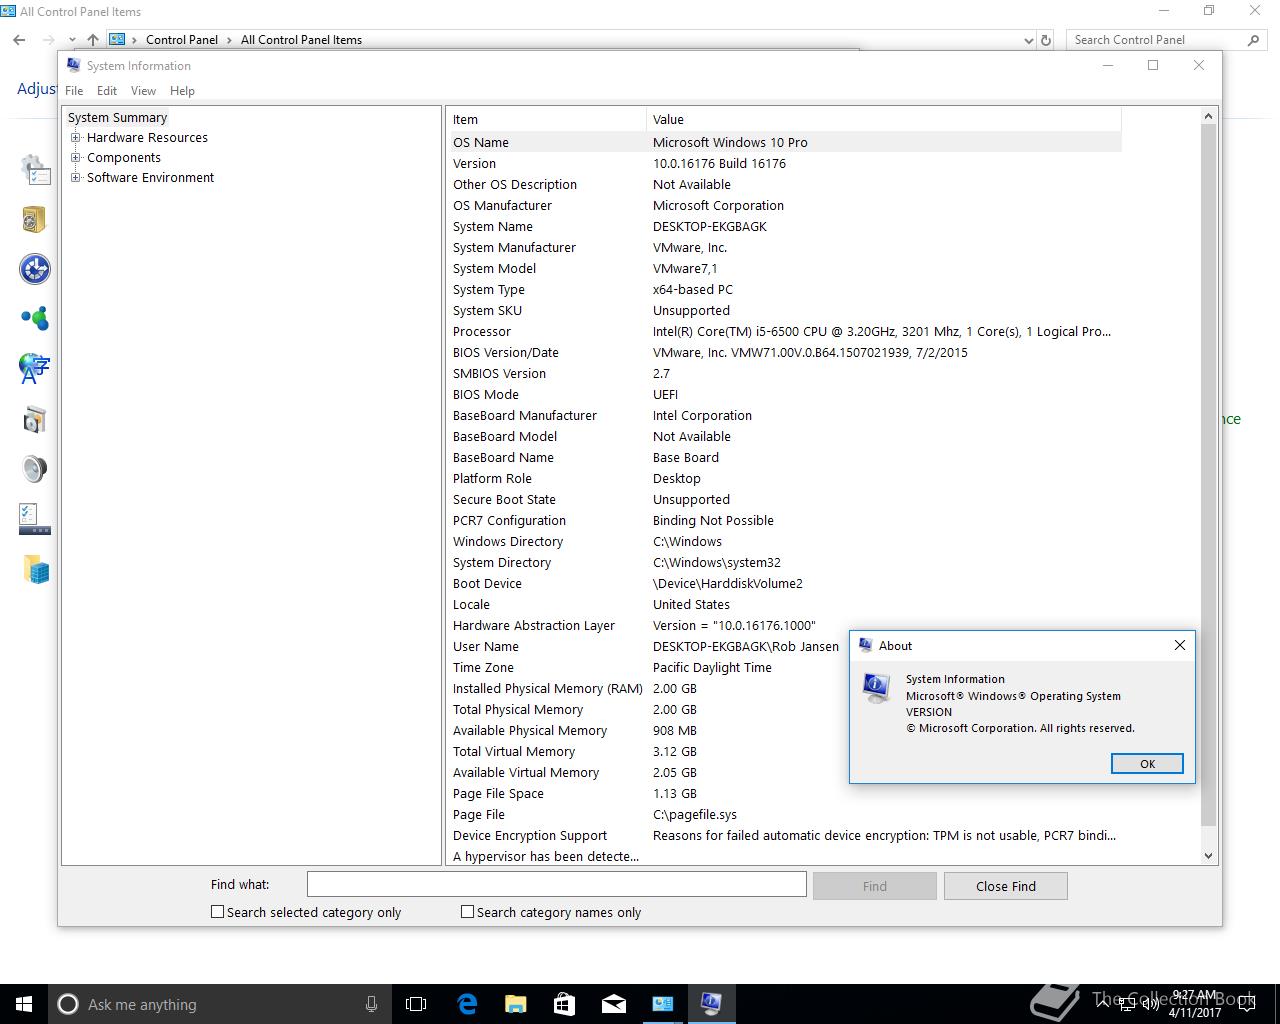Click the chevron before Control Panel in breadcrumb

tap(134, 40)
